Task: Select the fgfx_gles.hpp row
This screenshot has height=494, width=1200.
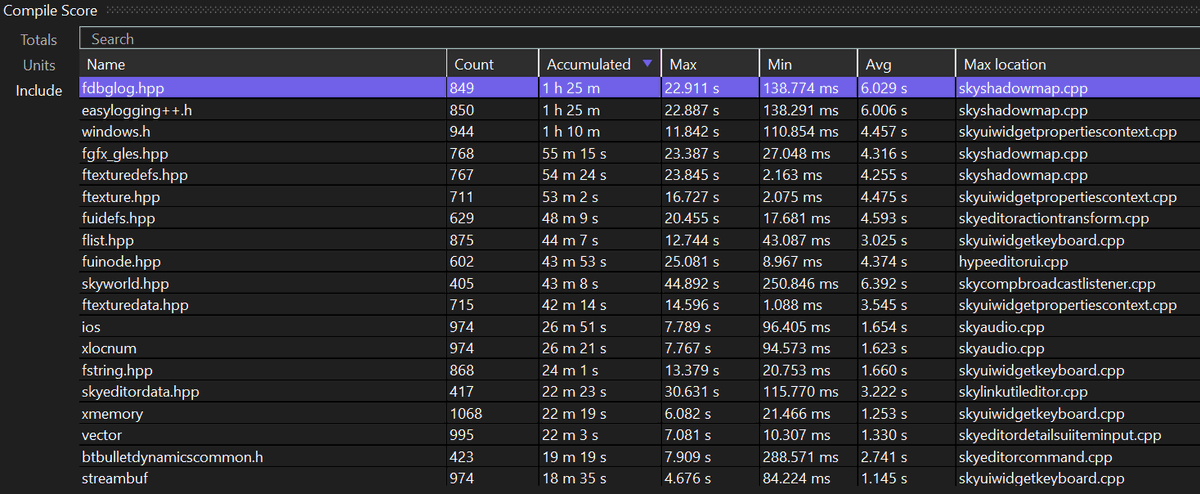Action: [639, 154]
